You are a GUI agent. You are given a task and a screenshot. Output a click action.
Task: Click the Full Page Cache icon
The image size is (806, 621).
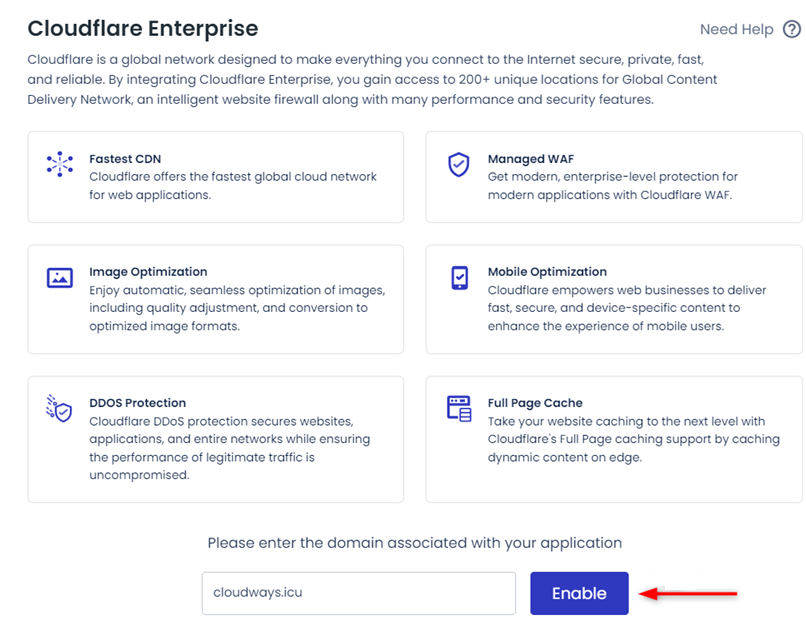(x=459, y=409)
